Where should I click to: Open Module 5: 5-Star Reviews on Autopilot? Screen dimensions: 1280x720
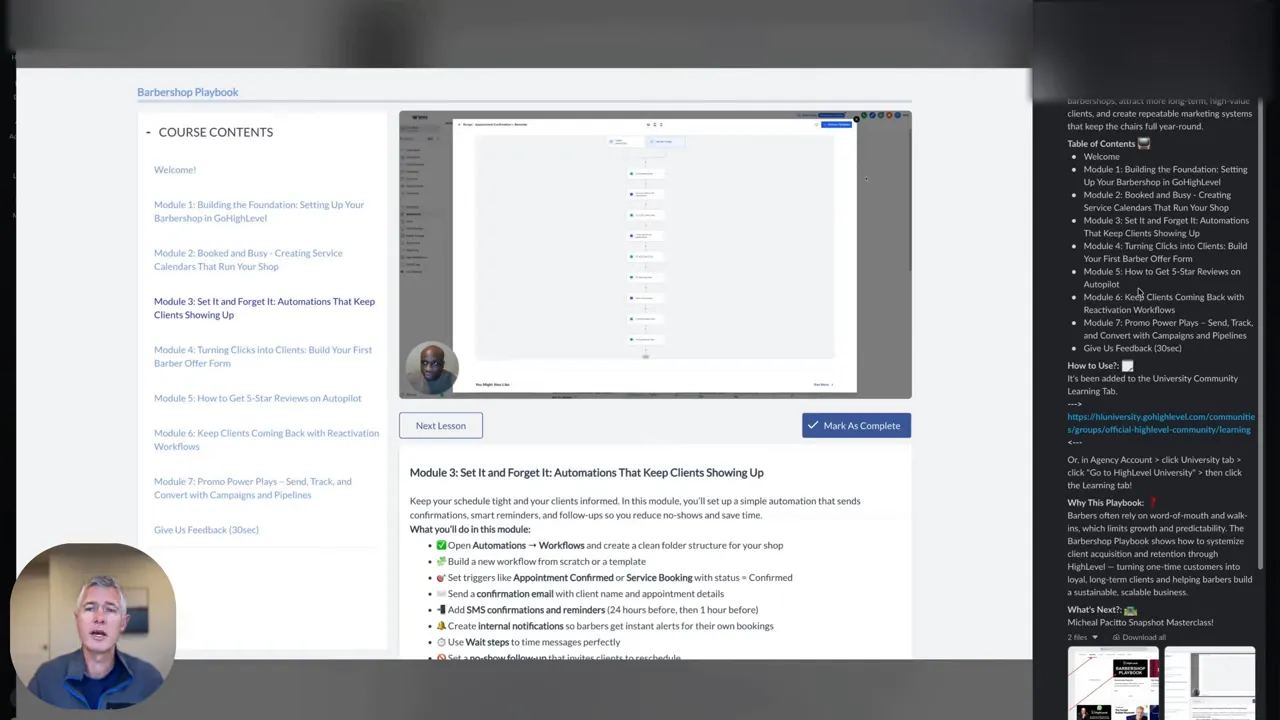(x=258, y=398)
